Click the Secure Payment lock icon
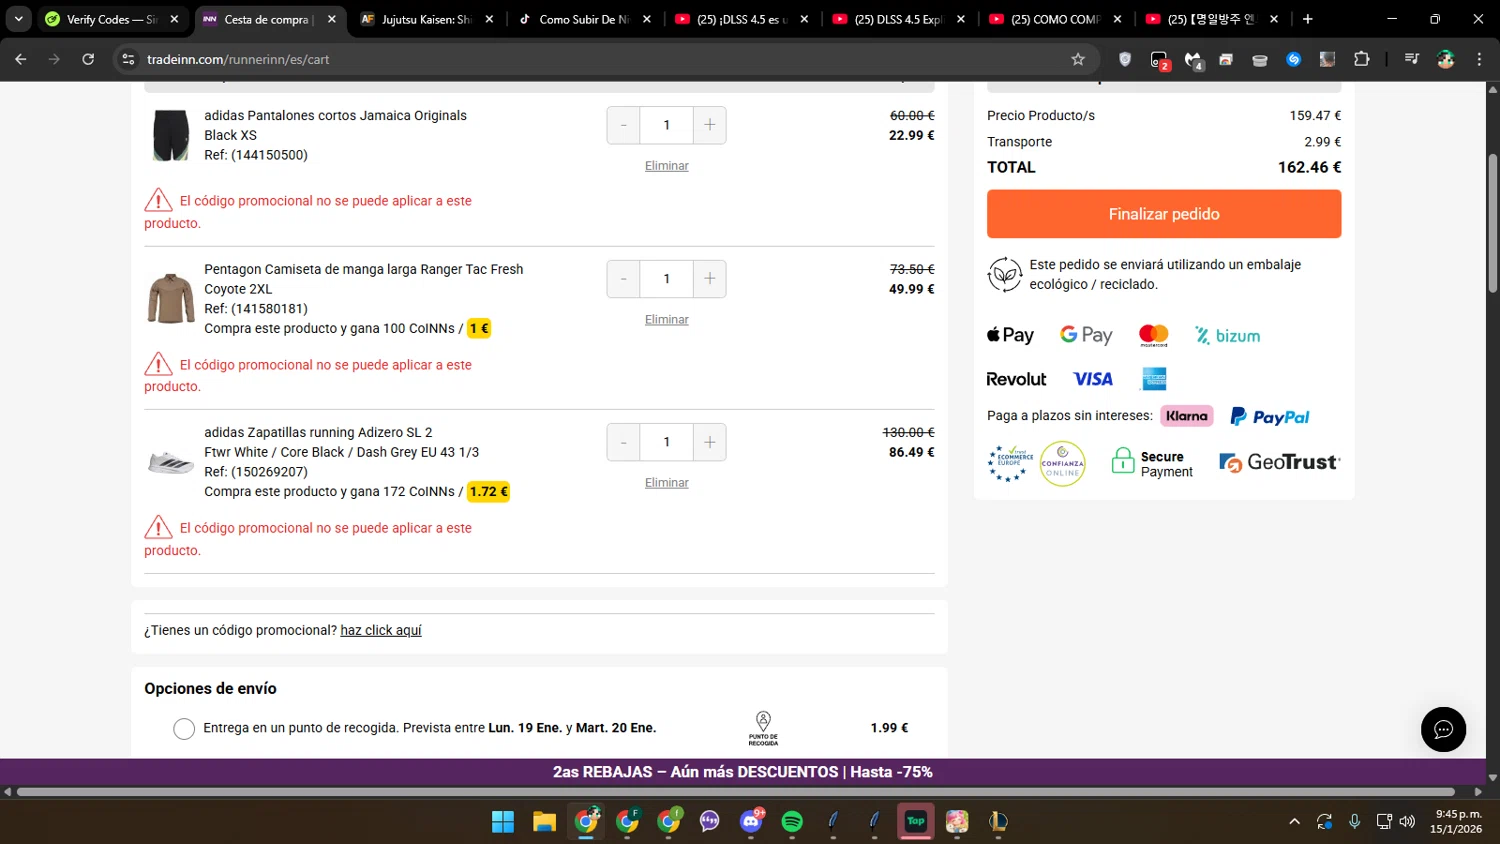Screen dimensions: 1500x844 [1123, 461]
